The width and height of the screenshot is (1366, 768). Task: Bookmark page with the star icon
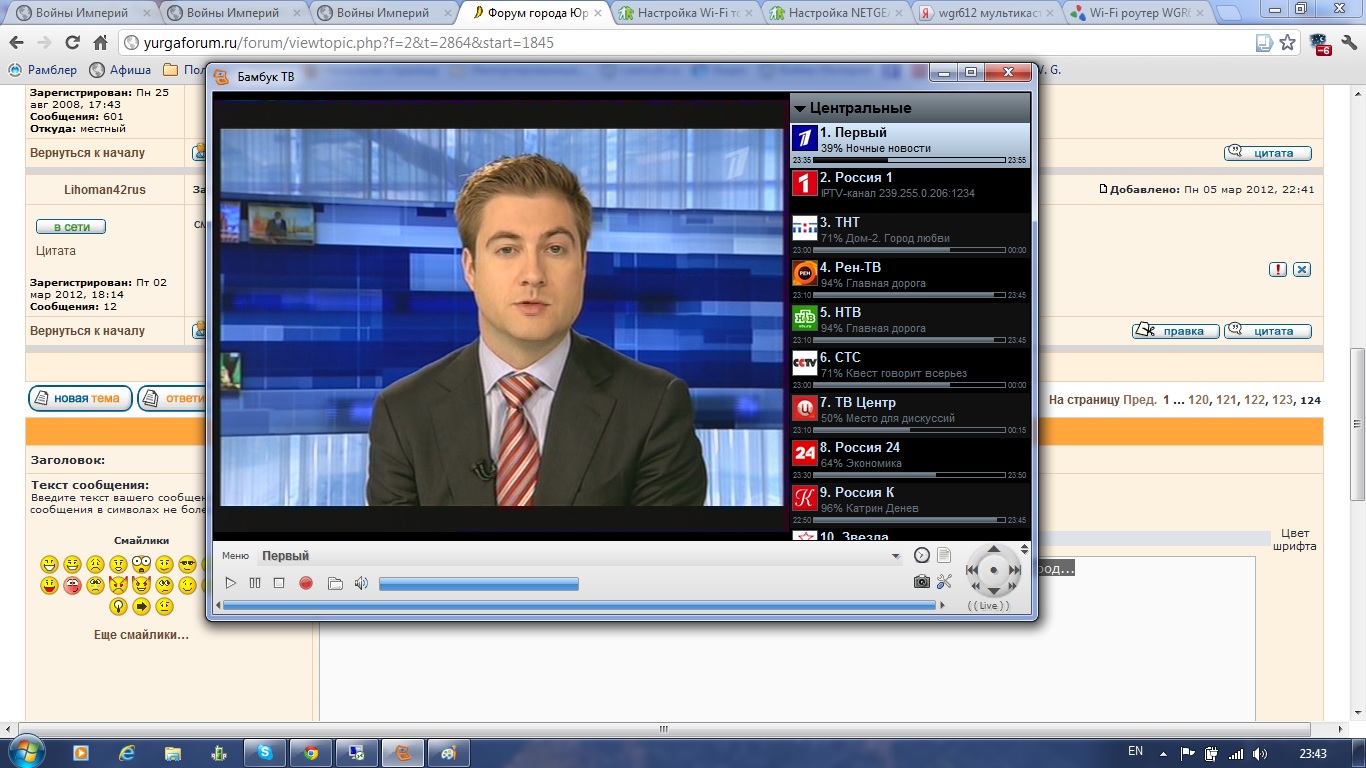point(1287,43)
